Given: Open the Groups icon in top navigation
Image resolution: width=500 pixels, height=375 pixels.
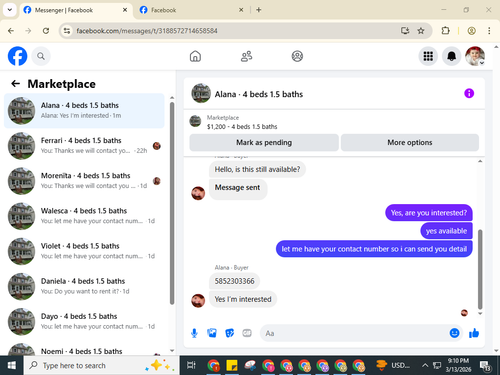Looking at the screenshot, I should (x=297, y=56).
